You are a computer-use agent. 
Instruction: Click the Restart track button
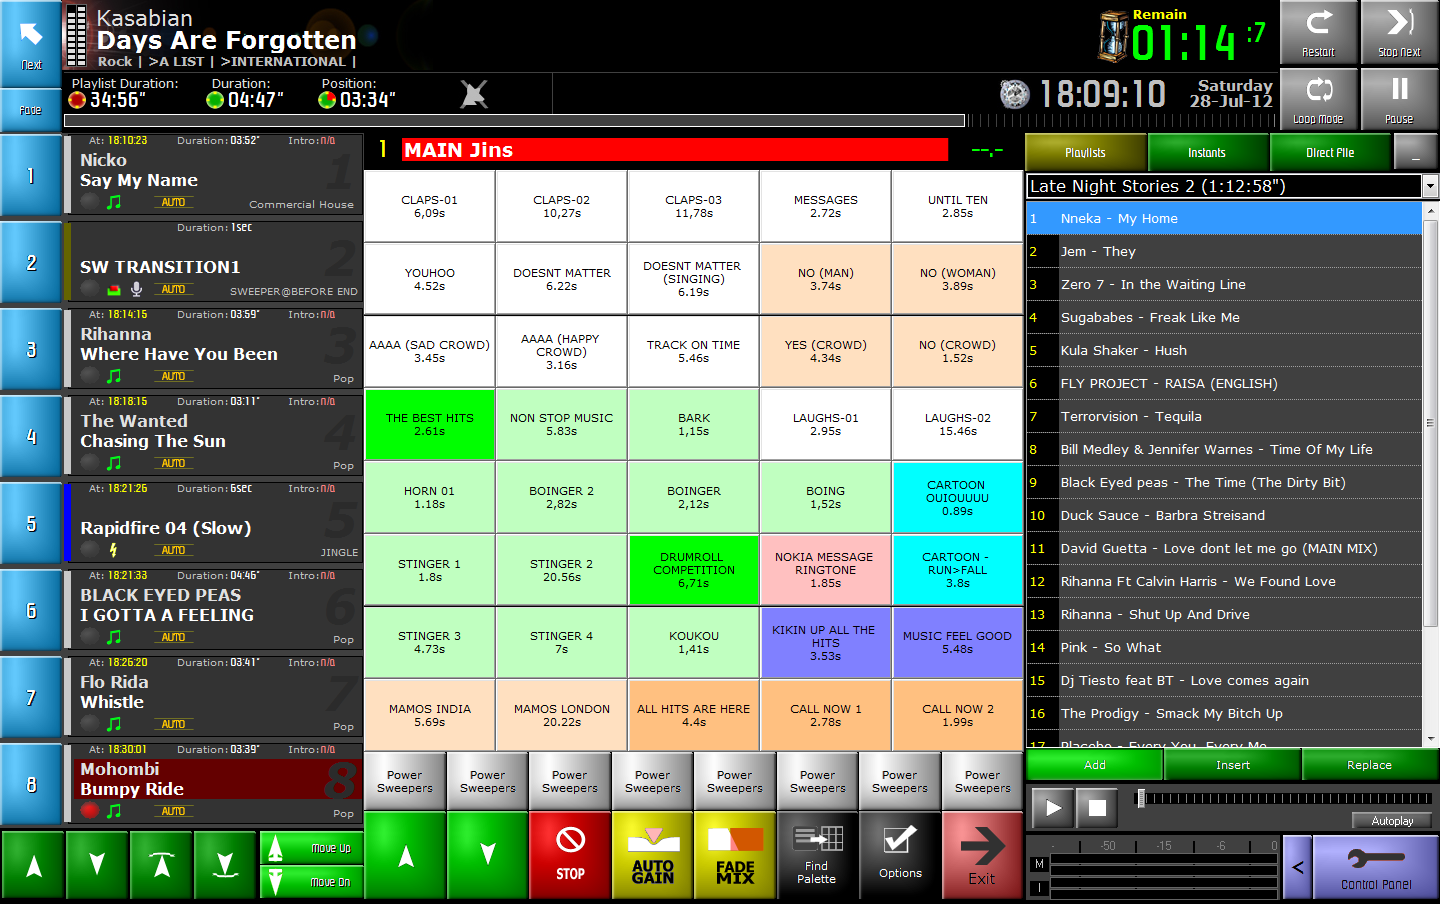point(1318,33)
